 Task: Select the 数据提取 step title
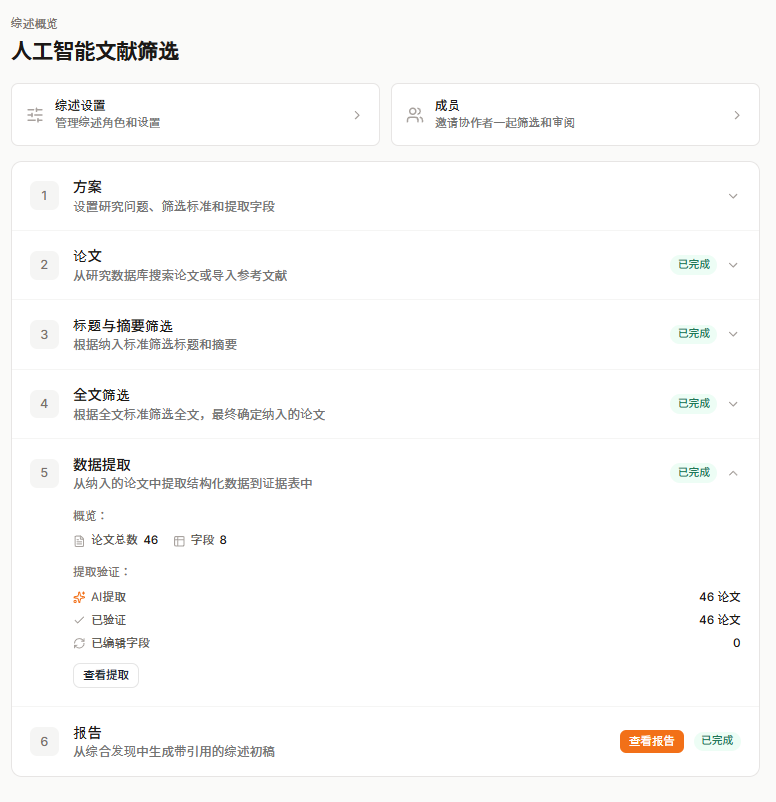tap(102, 465)
